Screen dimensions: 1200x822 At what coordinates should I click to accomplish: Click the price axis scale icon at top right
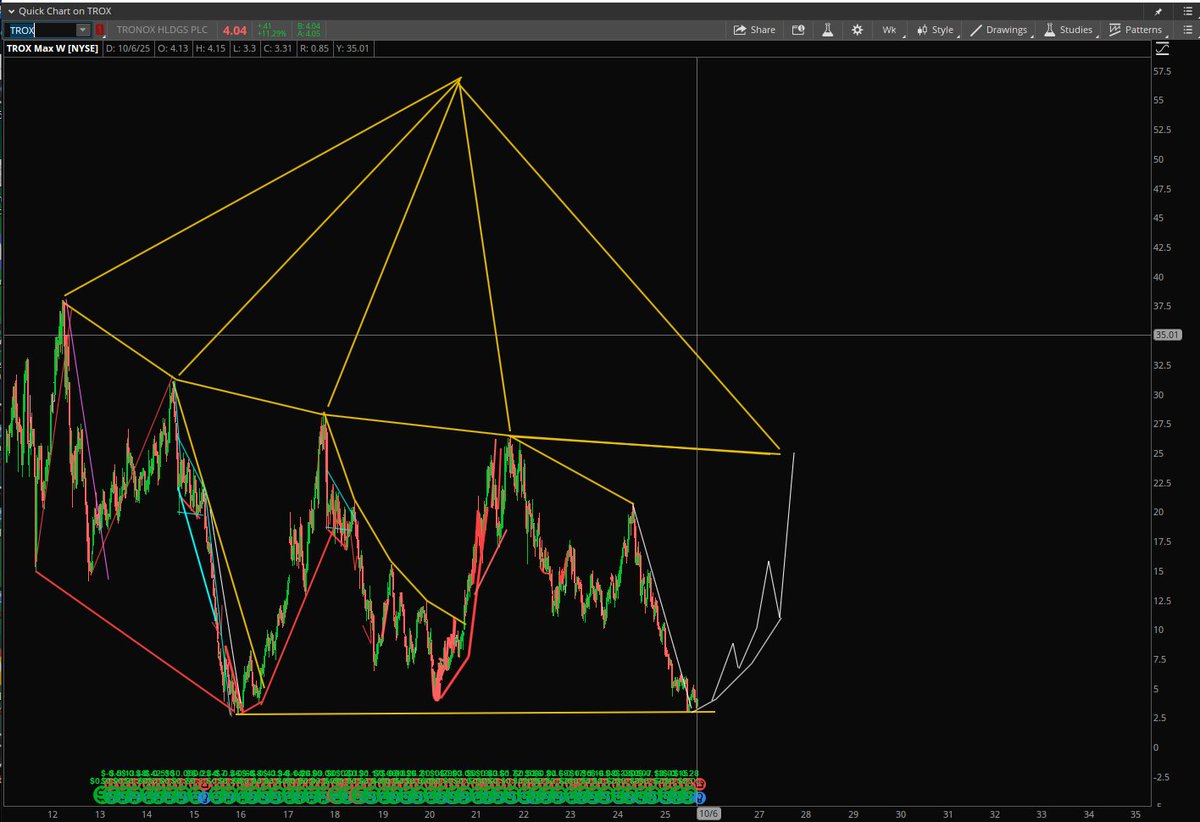[x=1161, y=48]
